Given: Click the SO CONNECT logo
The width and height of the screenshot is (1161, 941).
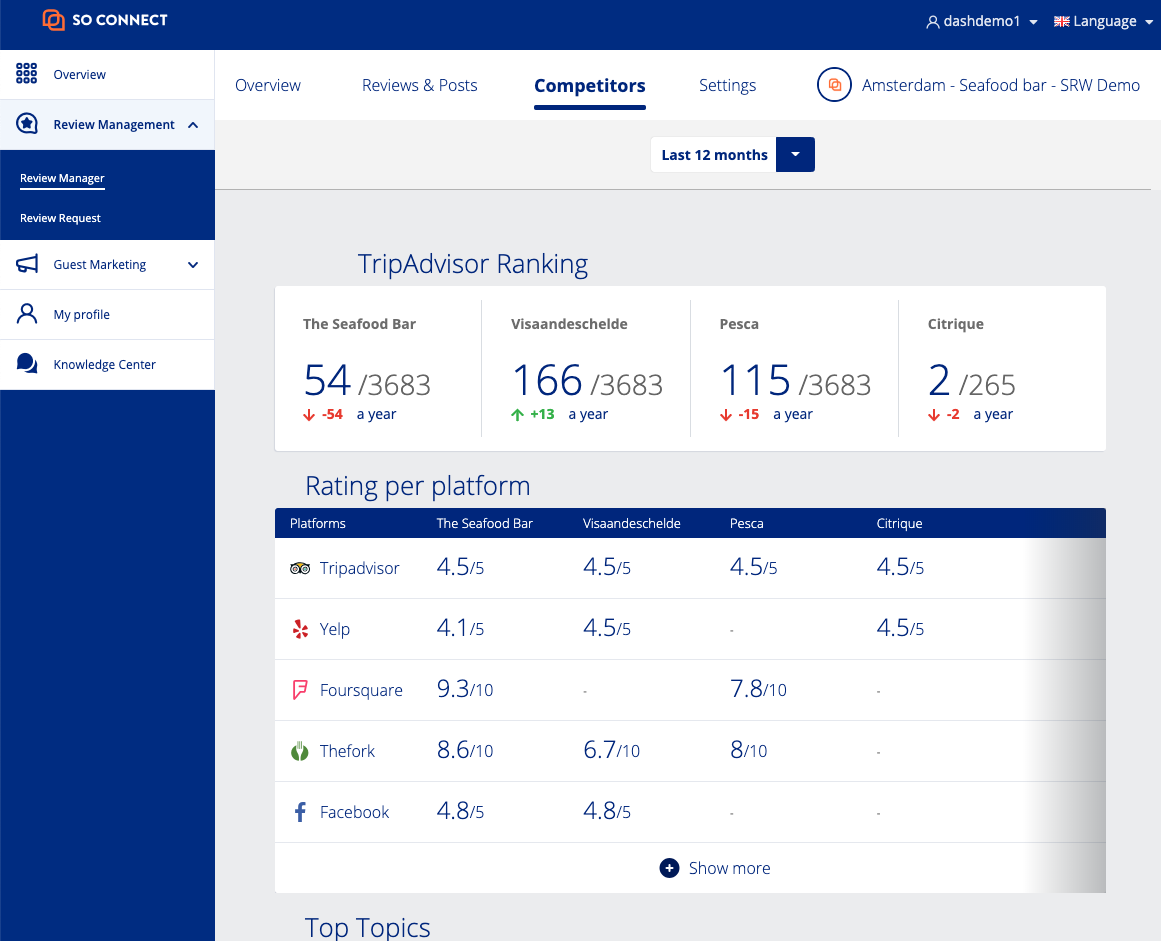Looking at the screenshot, I should (x=104, y=20).
